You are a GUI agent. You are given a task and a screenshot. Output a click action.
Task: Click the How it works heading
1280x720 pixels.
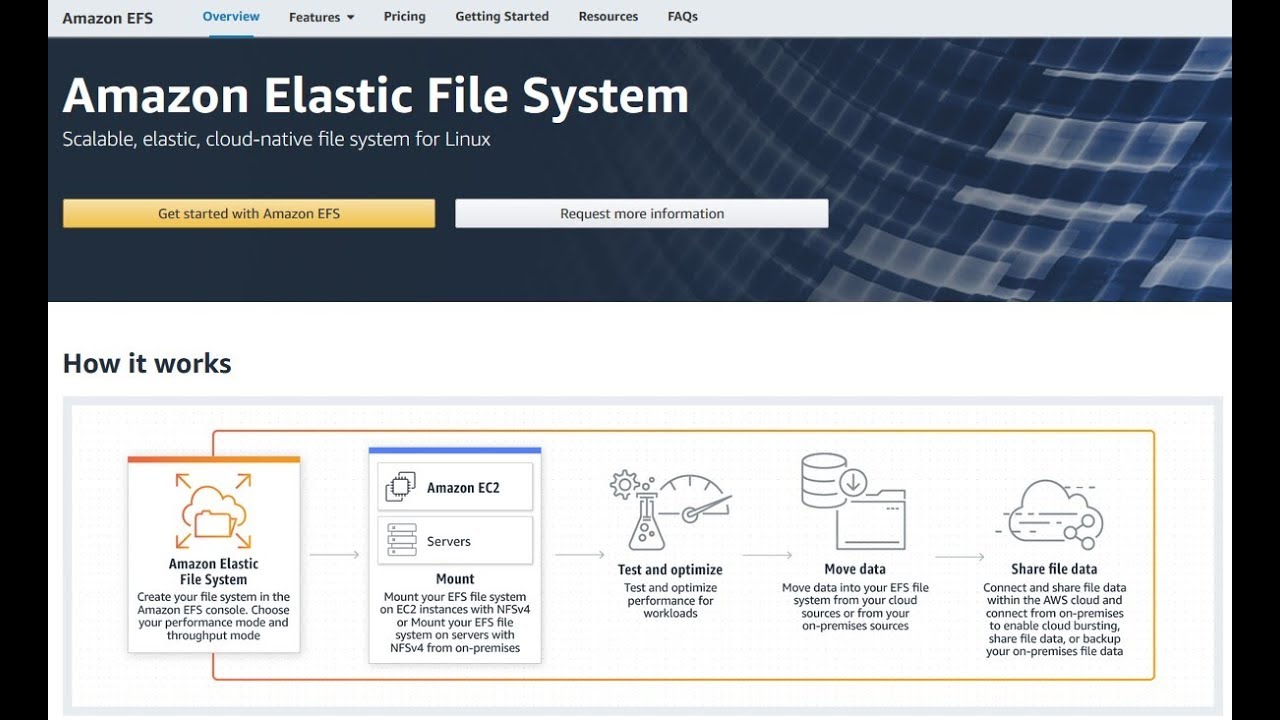pos(147,363)
